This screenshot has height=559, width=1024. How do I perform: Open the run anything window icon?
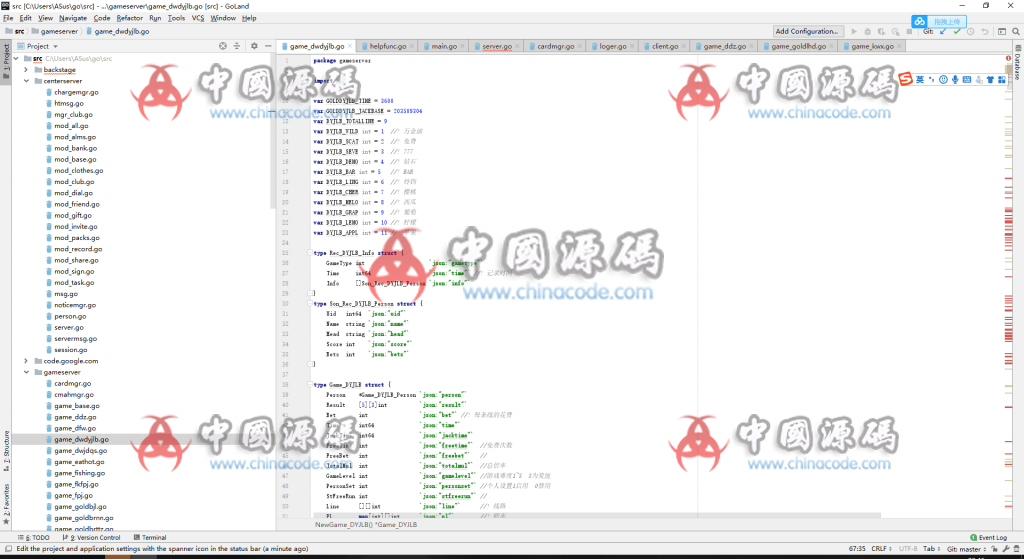[x=1002, y=31]
